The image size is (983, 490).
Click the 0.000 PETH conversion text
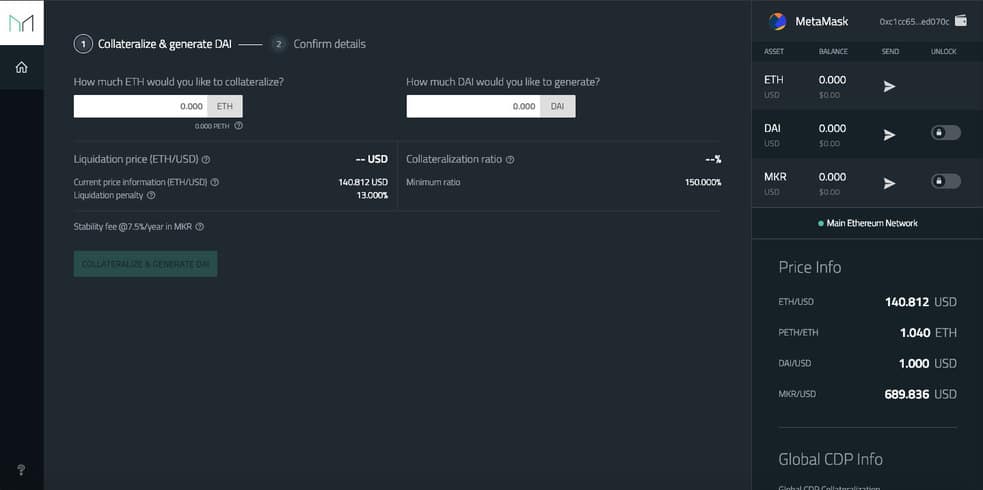pos(212,126)
